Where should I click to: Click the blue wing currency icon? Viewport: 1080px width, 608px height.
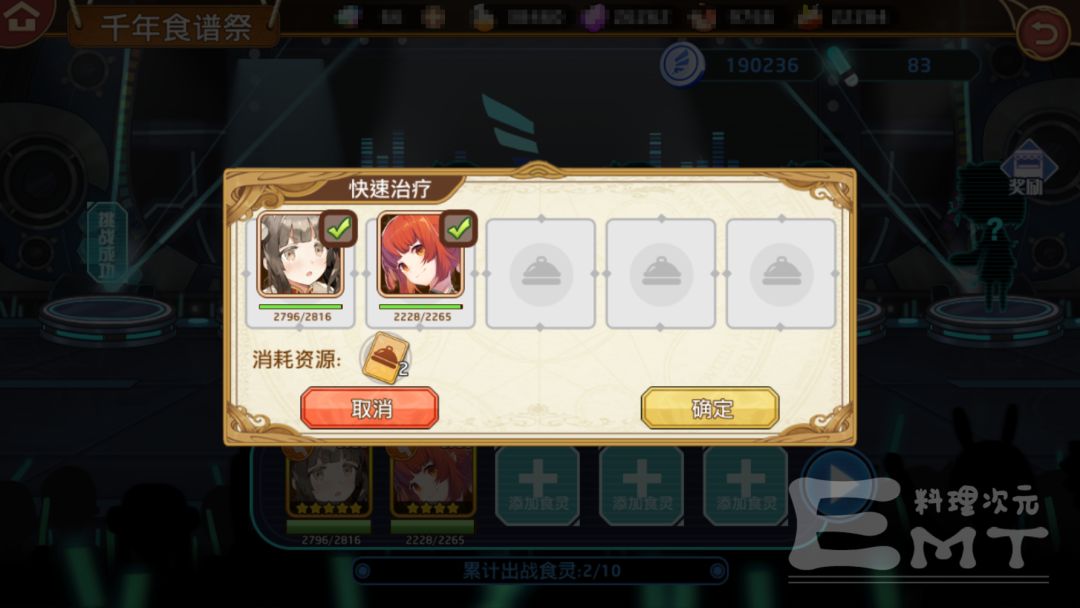point(682,65)
